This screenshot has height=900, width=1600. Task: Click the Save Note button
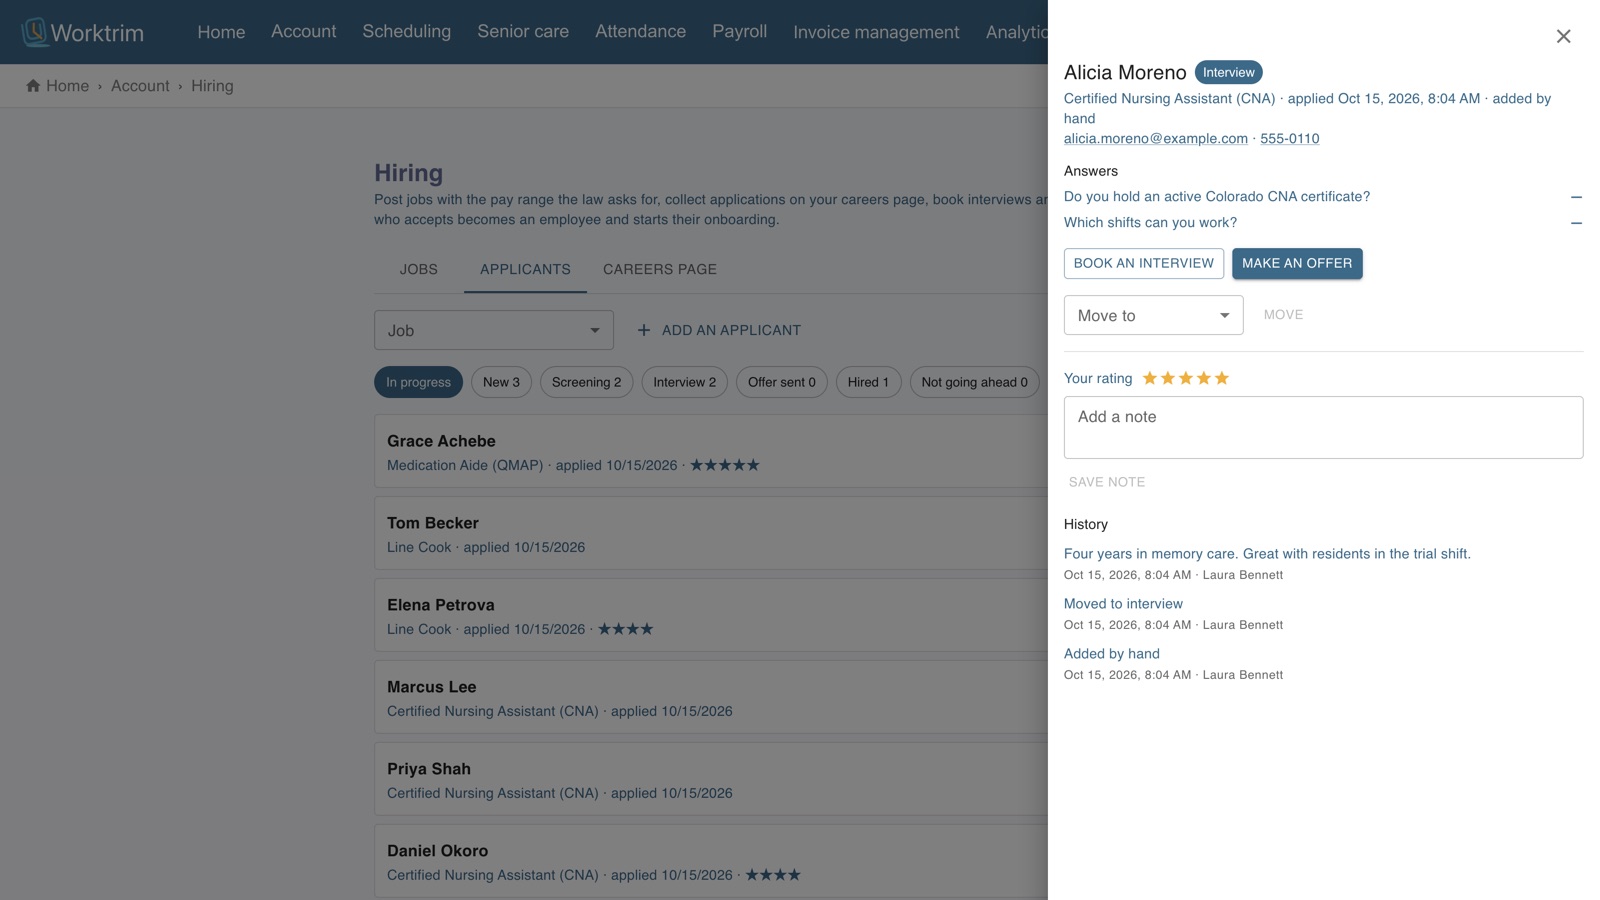1106,482
